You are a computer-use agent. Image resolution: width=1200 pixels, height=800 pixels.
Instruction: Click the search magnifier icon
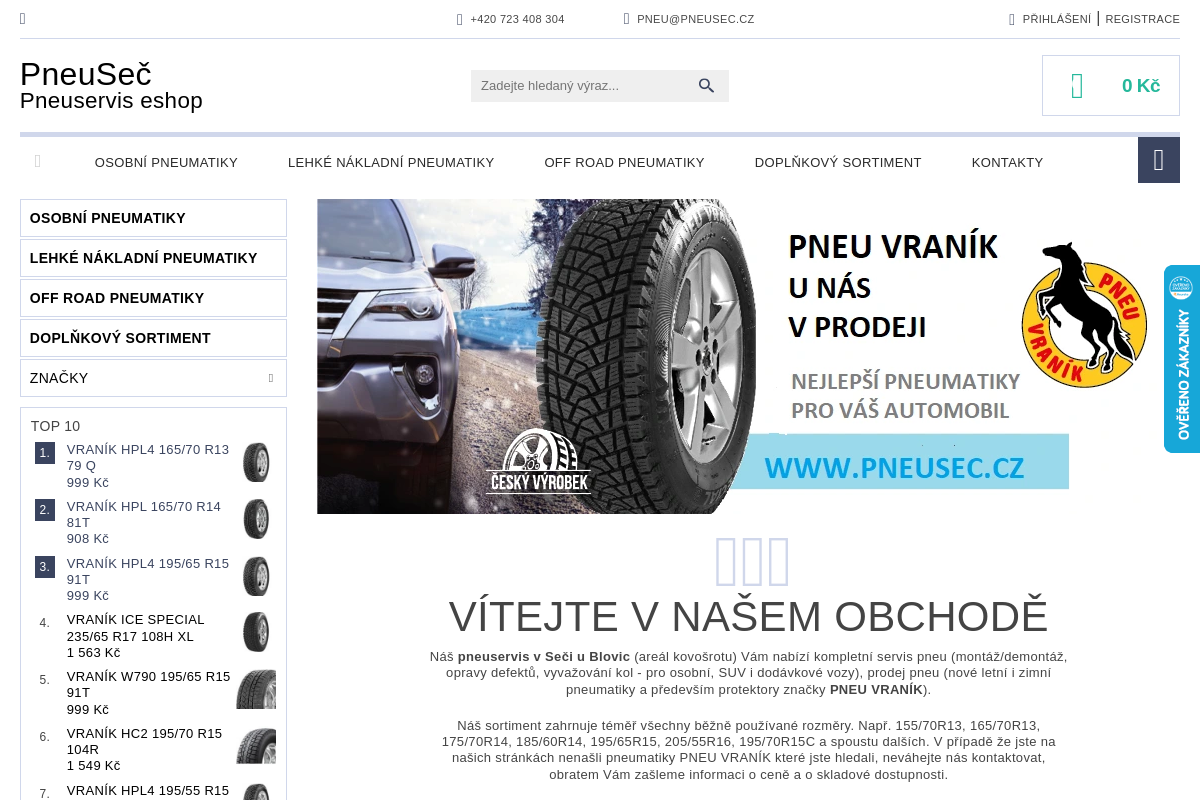click(706, 86)
